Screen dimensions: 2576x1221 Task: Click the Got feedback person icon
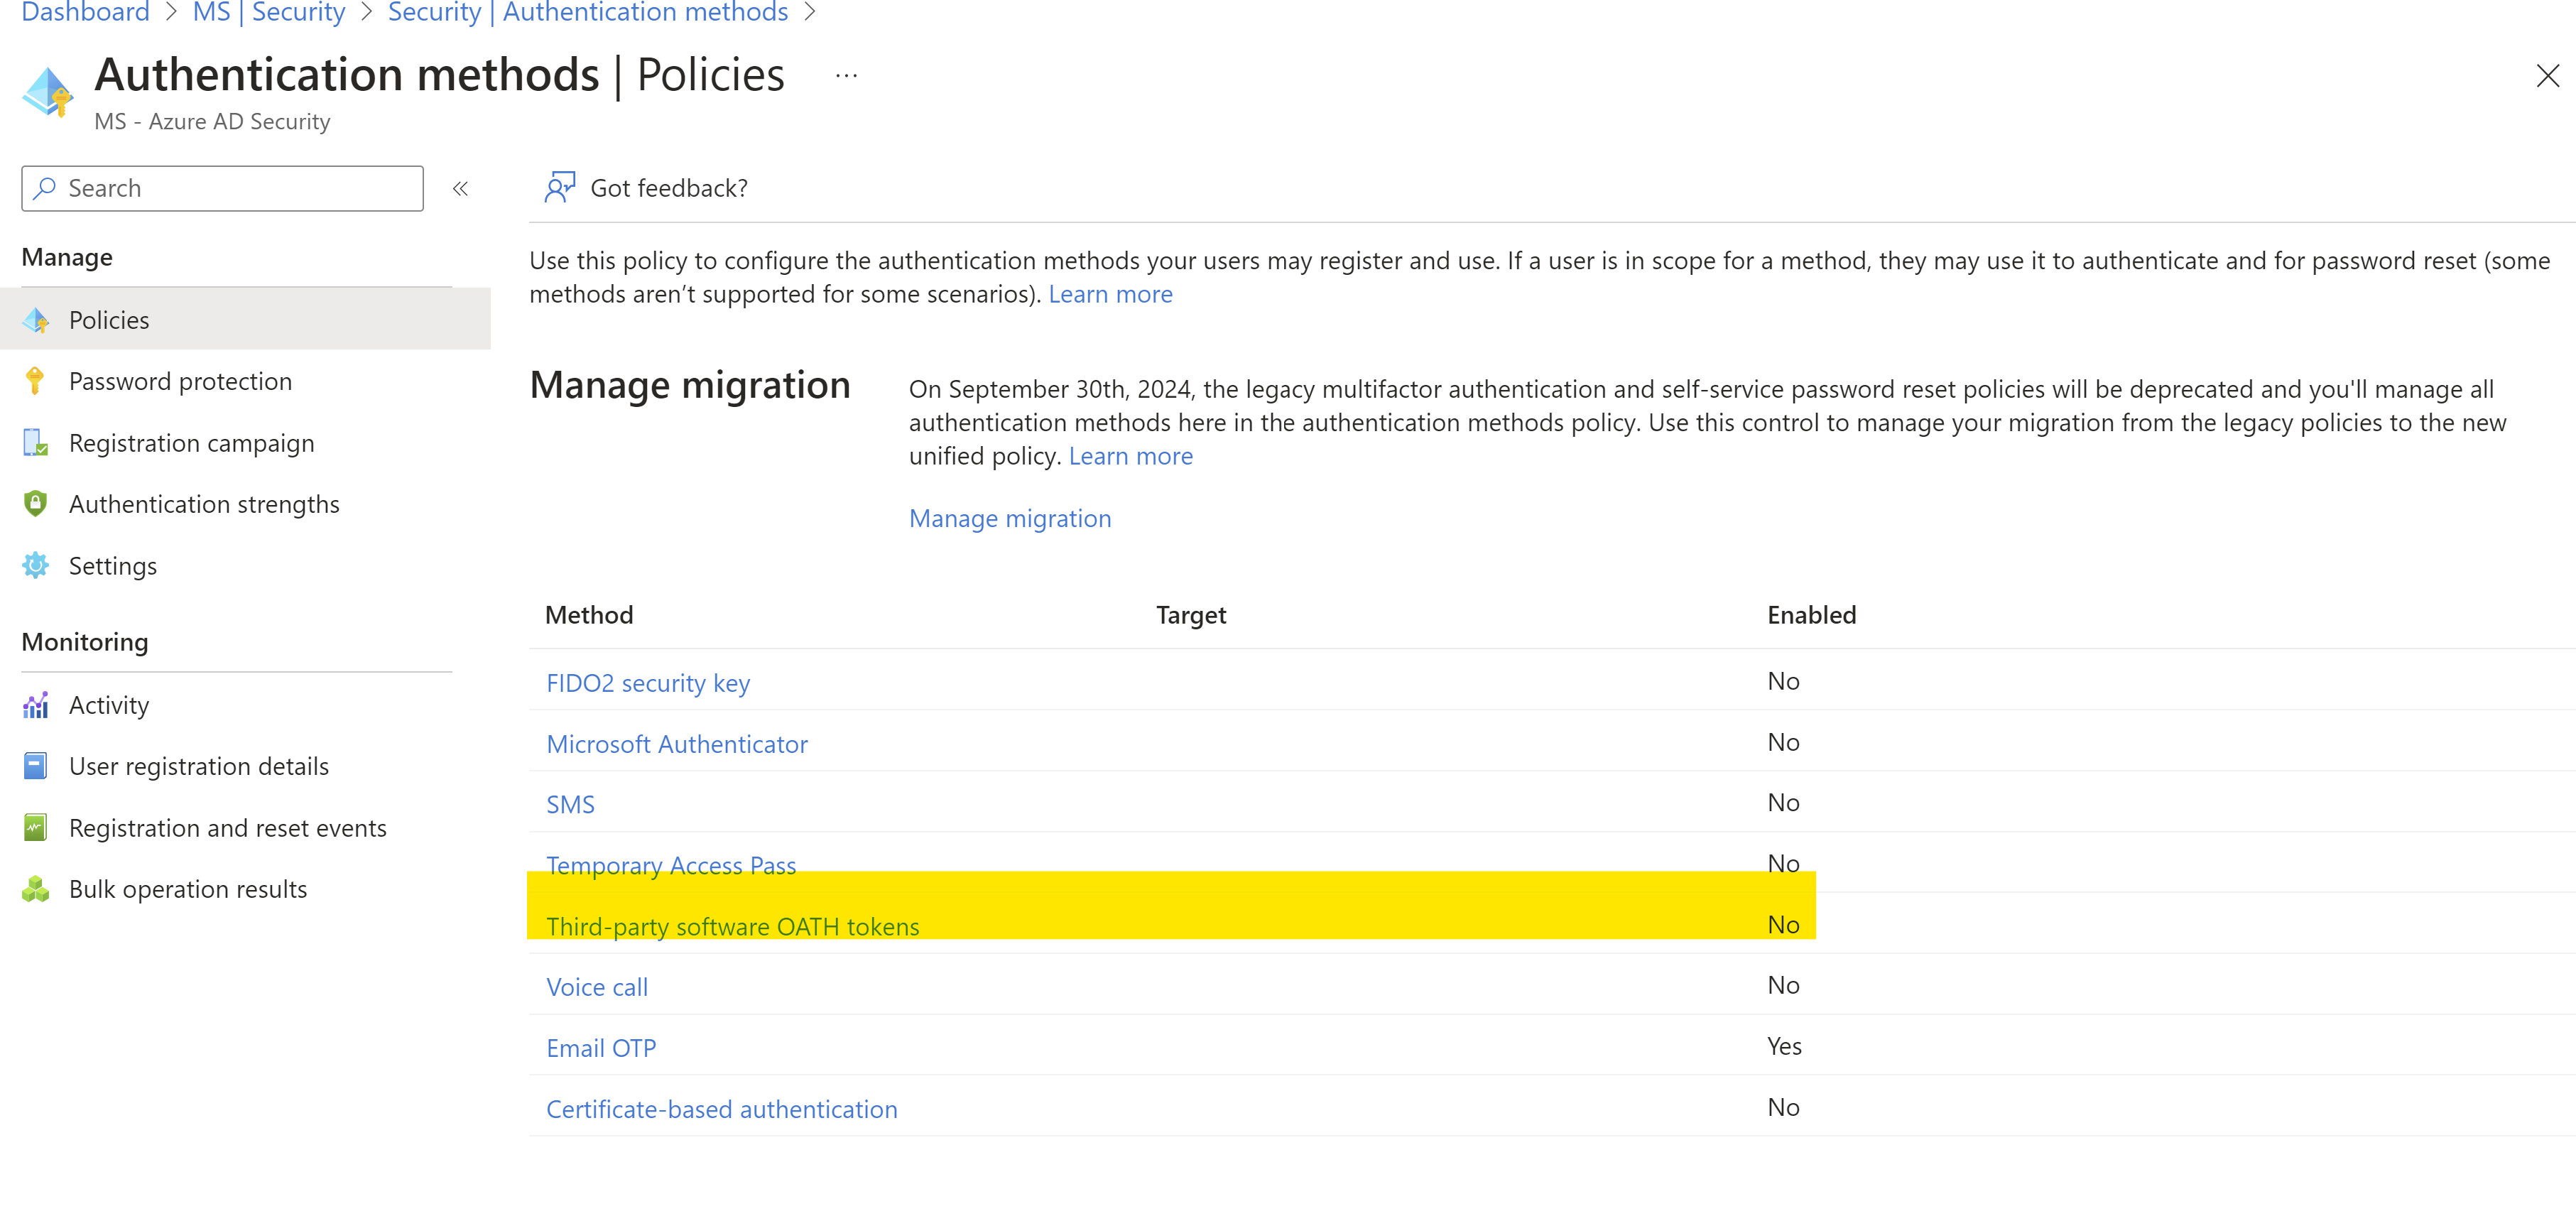tap(559, 187)
